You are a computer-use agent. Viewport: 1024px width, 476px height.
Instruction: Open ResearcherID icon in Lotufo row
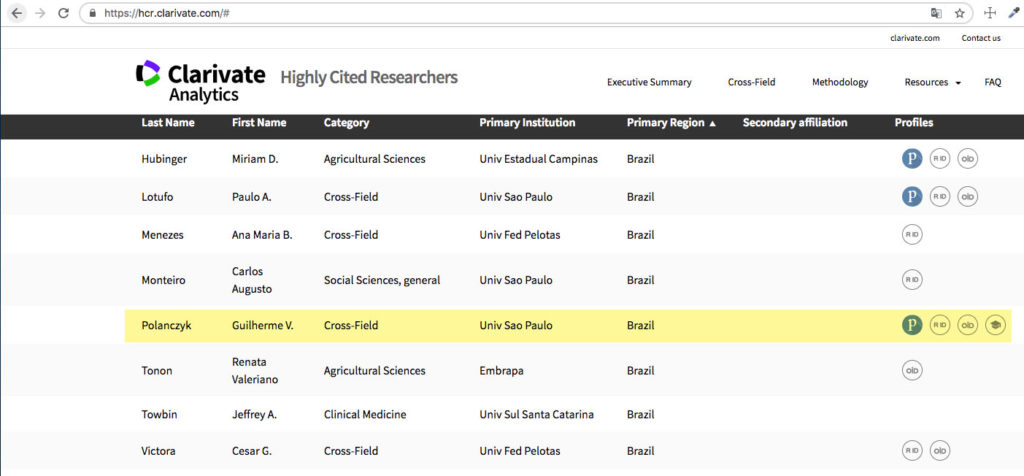point(940,197)
